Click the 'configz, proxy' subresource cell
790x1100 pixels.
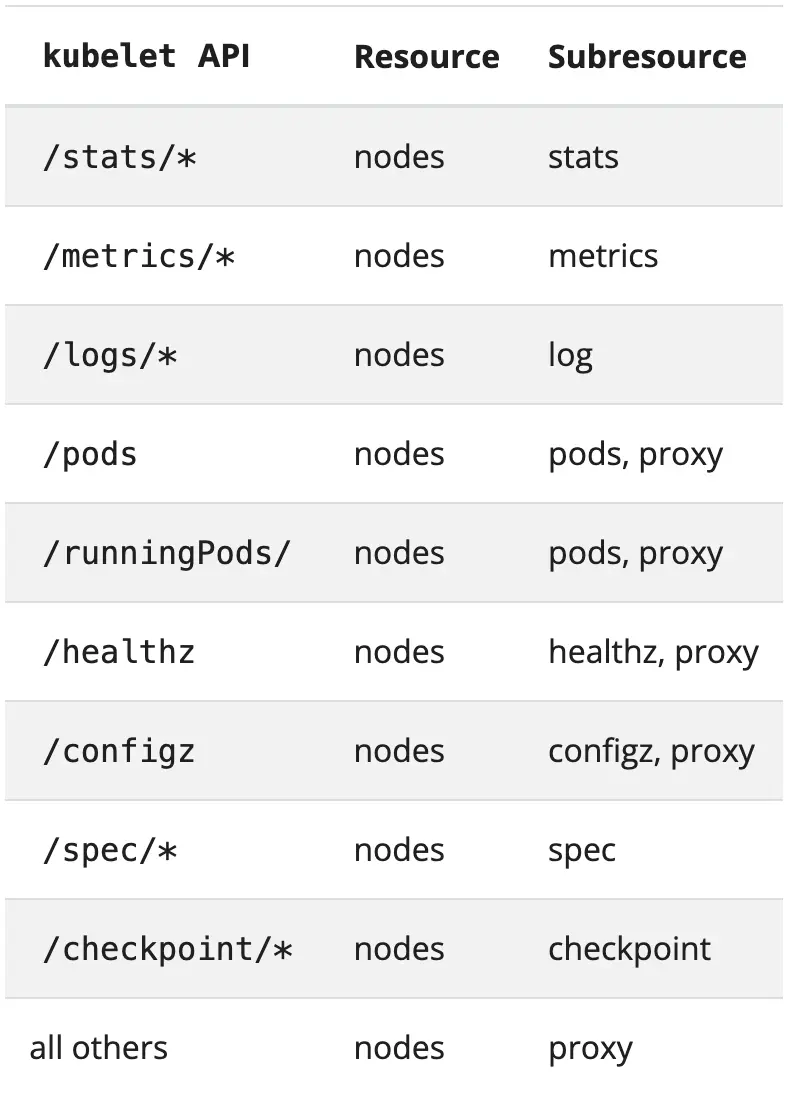point(651,752)
